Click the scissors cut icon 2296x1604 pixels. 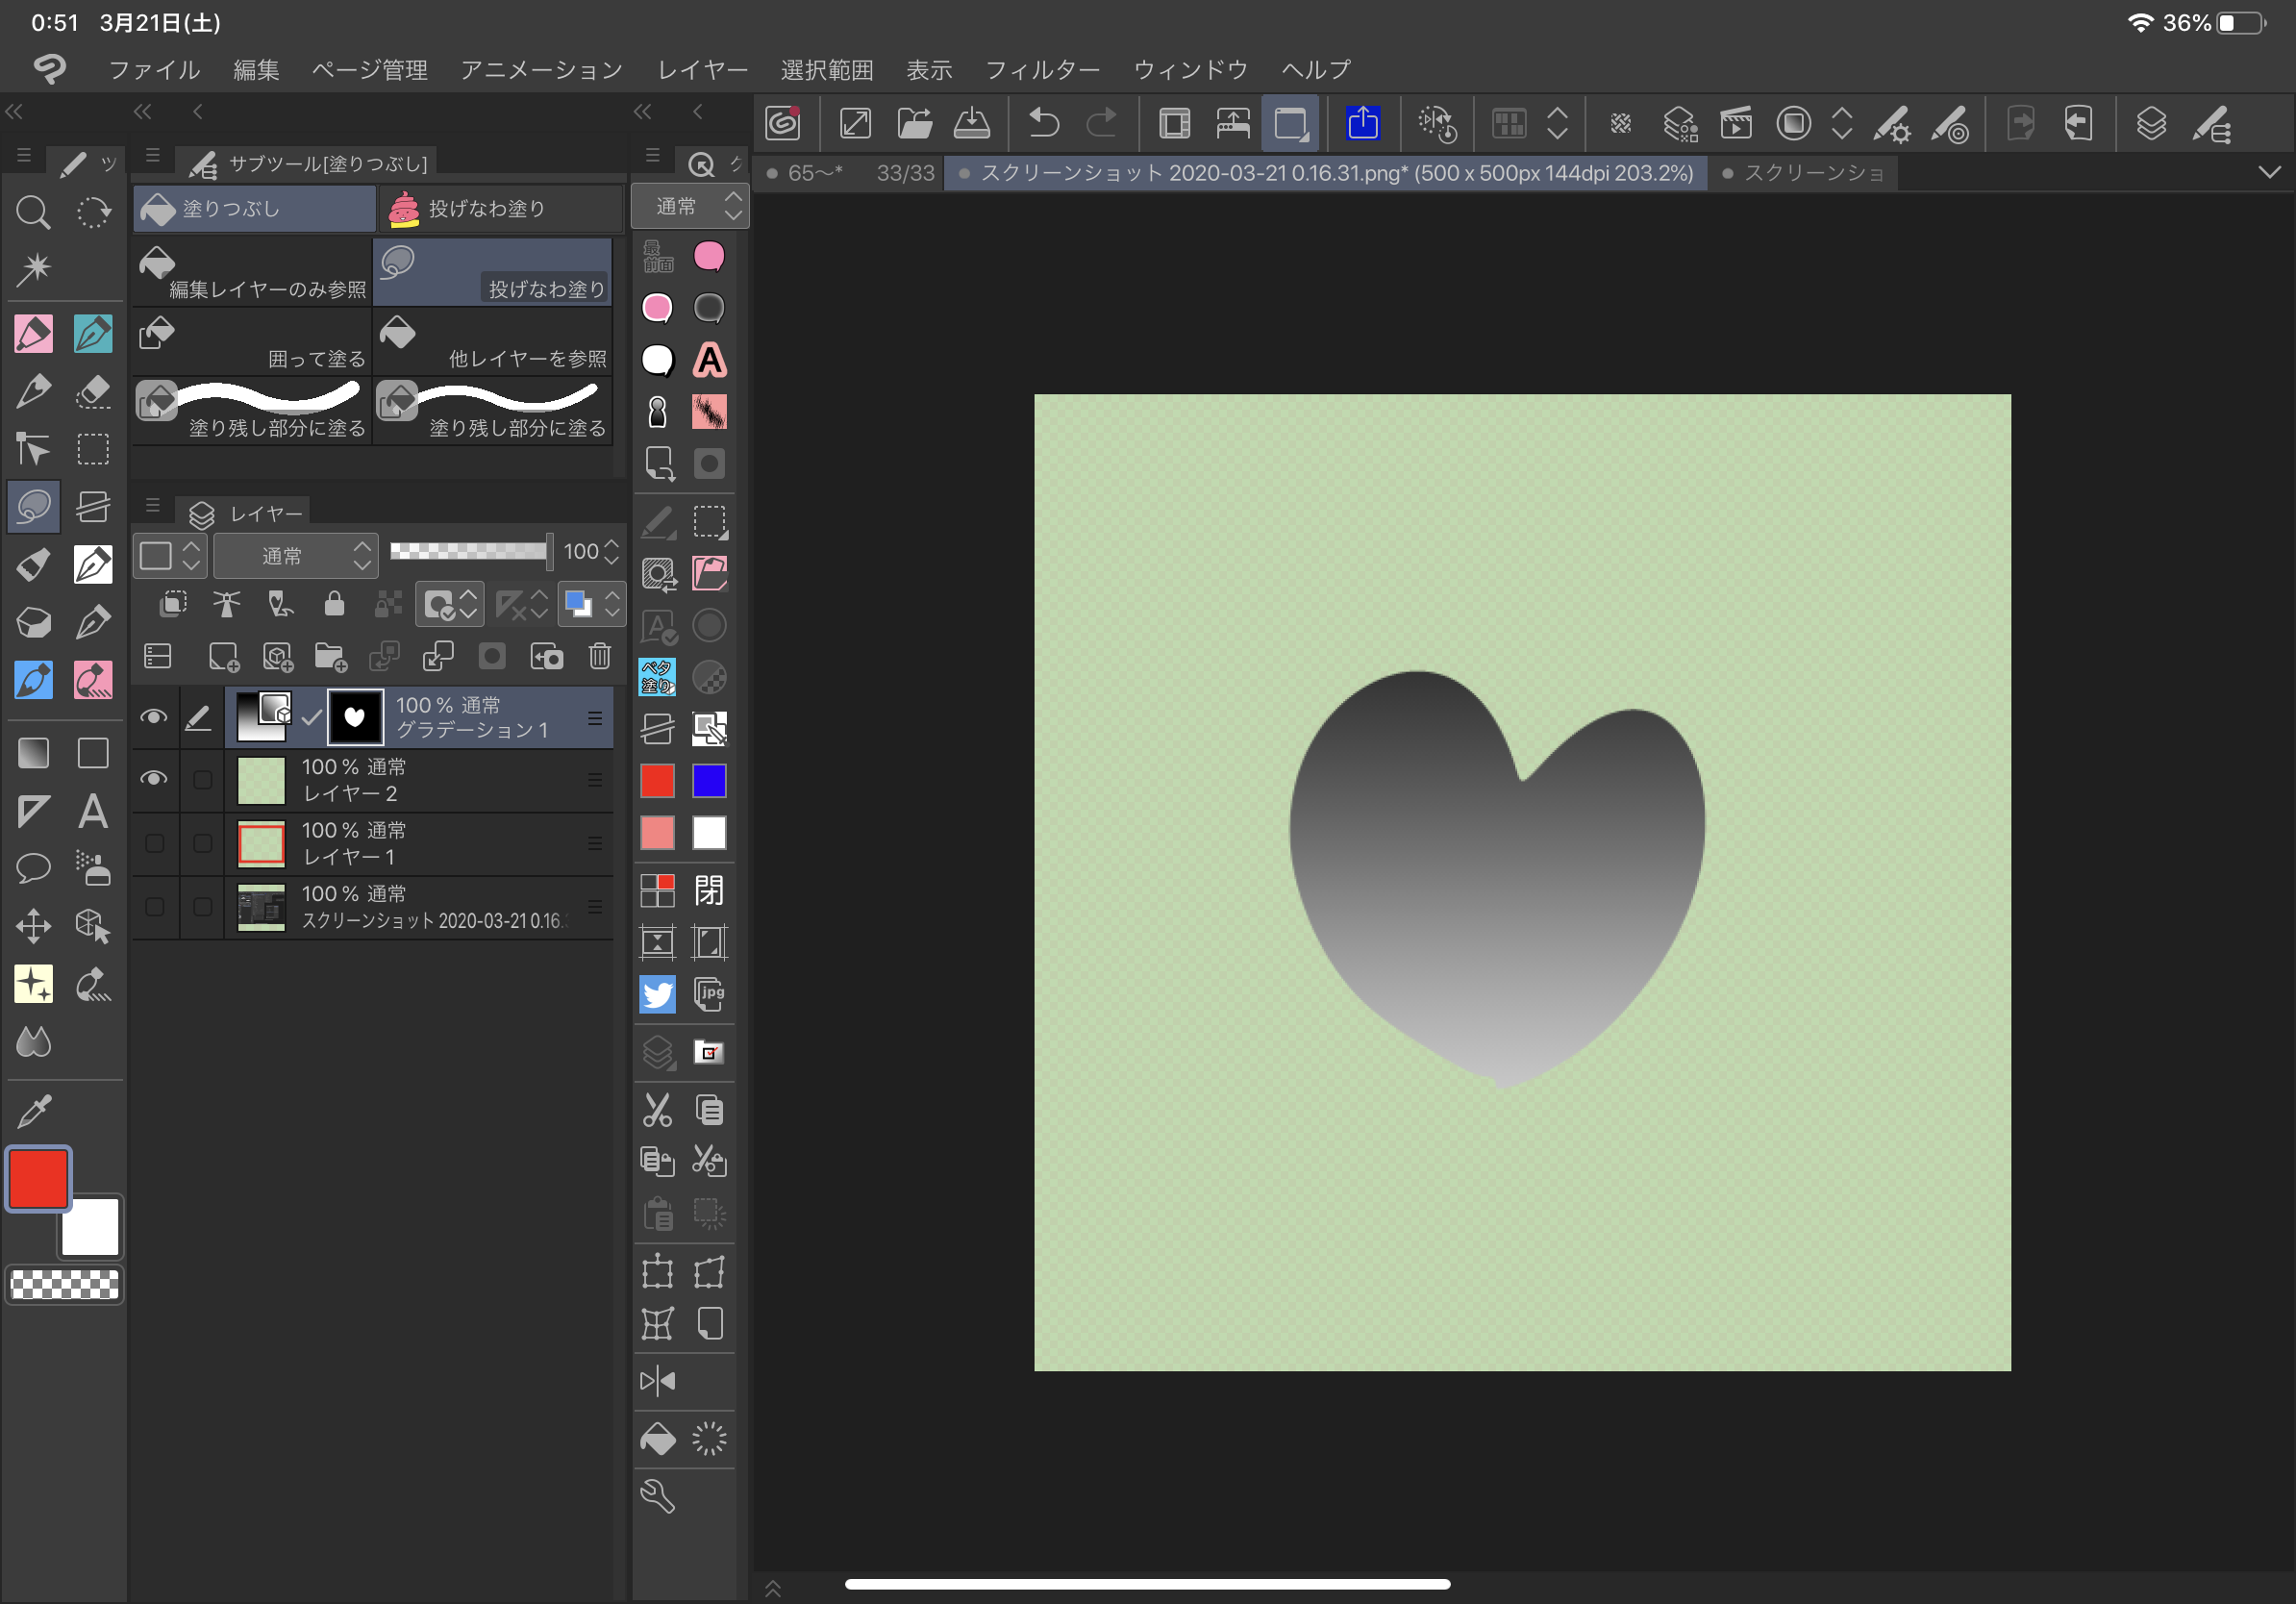pyautogui.click(x=657, y=1109)
